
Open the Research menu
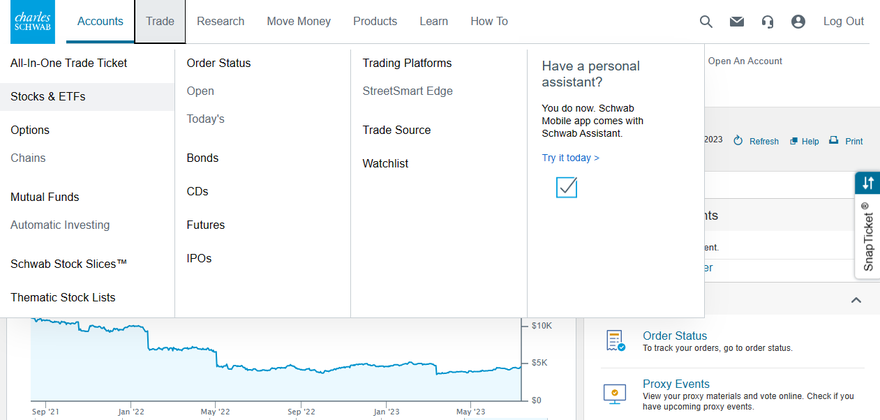point(221,21)
